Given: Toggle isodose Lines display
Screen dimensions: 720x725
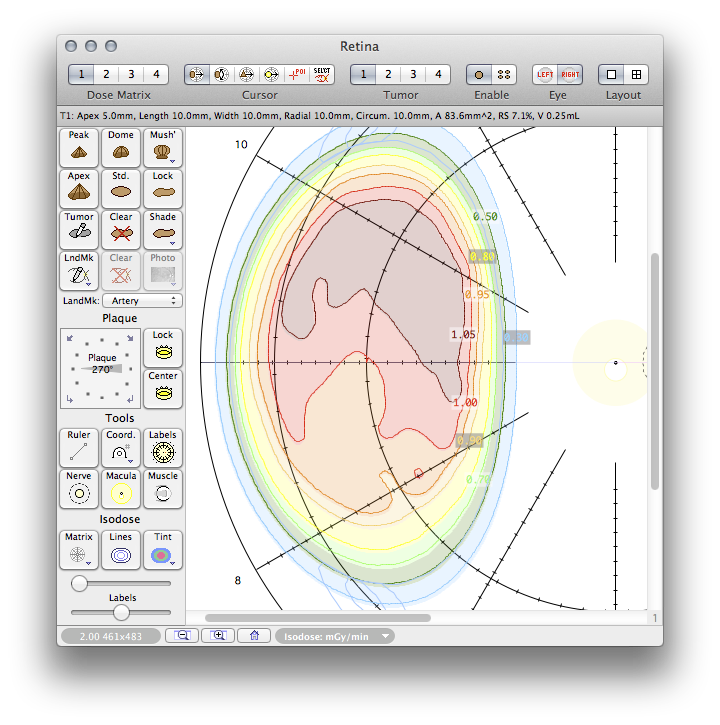Looking at the screenshot, I should tap(121, 550).
